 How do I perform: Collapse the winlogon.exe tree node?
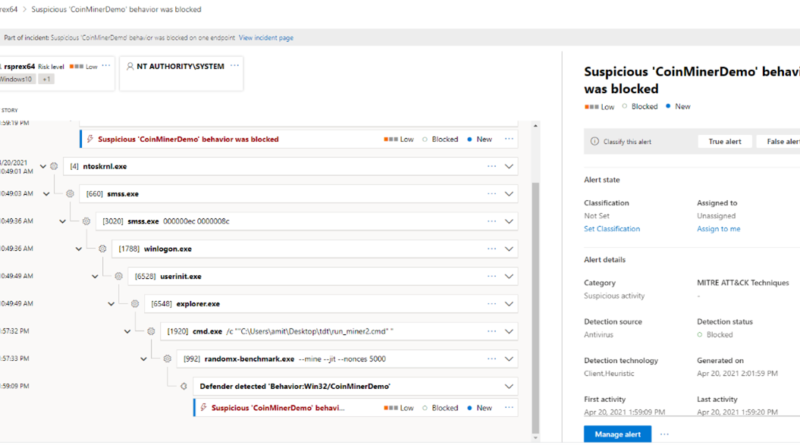click(x=79, y=249)
